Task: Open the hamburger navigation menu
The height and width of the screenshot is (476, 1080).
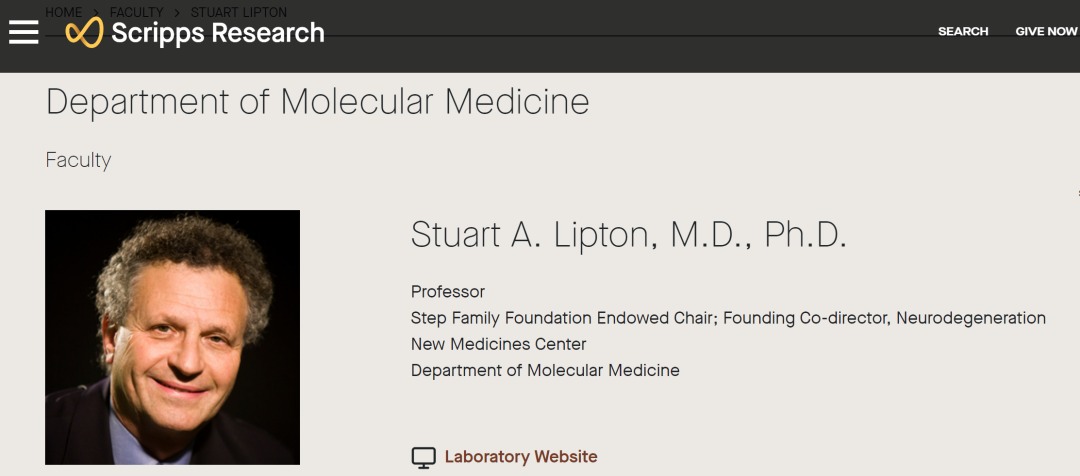Action: [23, 32]
